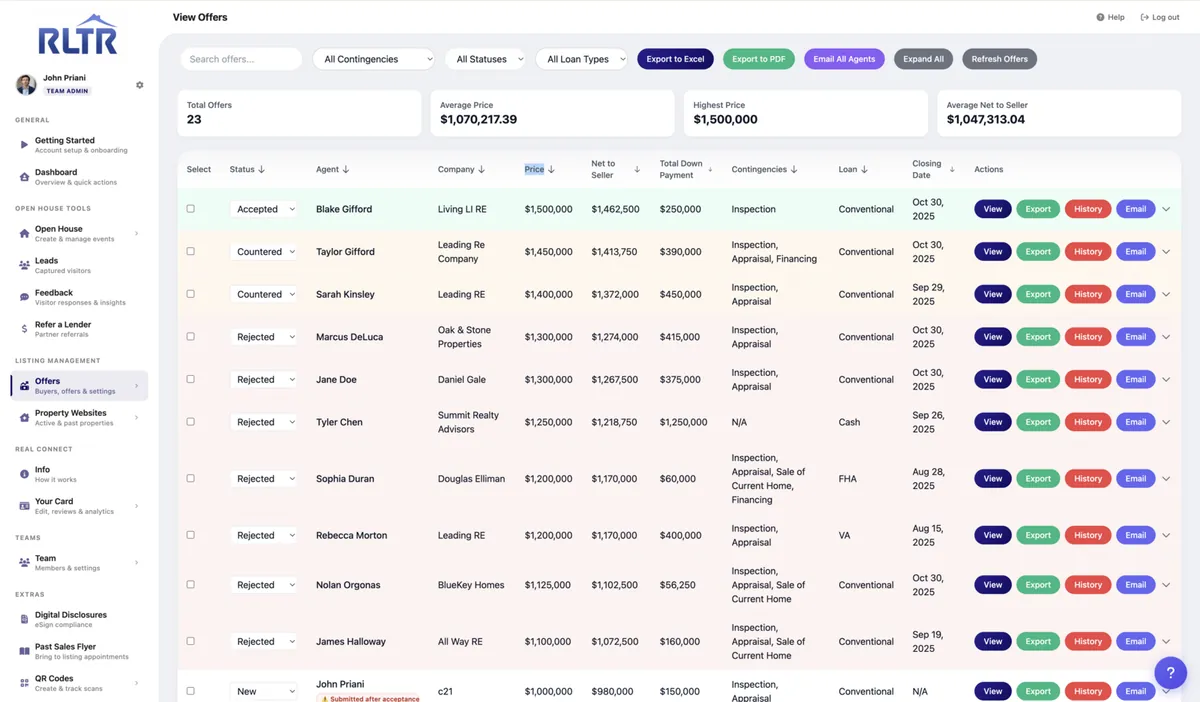Click the Search offers input field
This screenshot has width=1200, height=702.
[241, 59]
